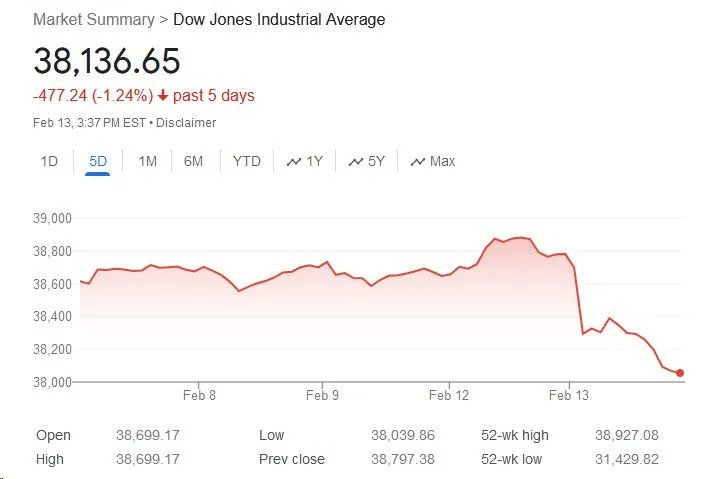The height and width of the screenshot is (479, 719).
Task: Open the Market Summary breadcrumb link
Action: 94,20
